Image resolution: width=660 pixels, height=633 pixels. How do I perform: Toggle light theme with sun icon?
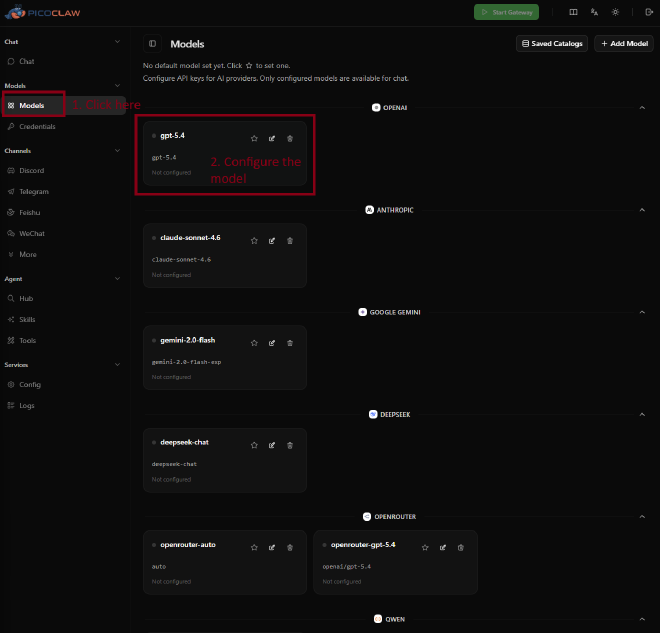tap(615, 12)
